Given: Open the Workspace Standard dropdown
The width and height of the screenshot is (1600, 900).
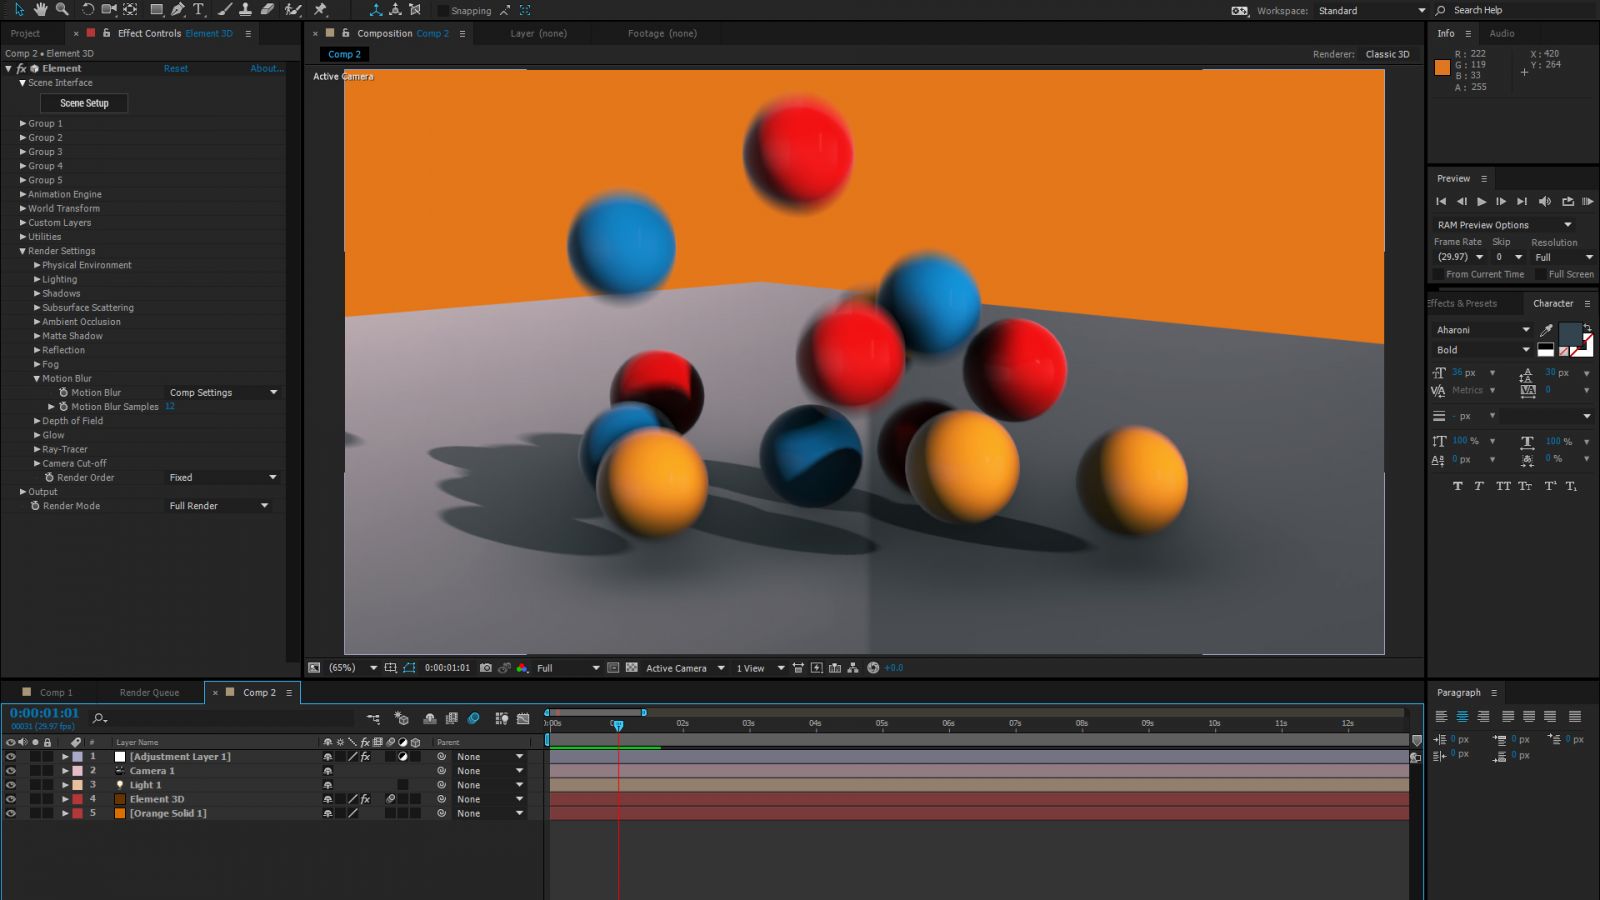Looking at the screenshot, I should tap(1371, 11).
